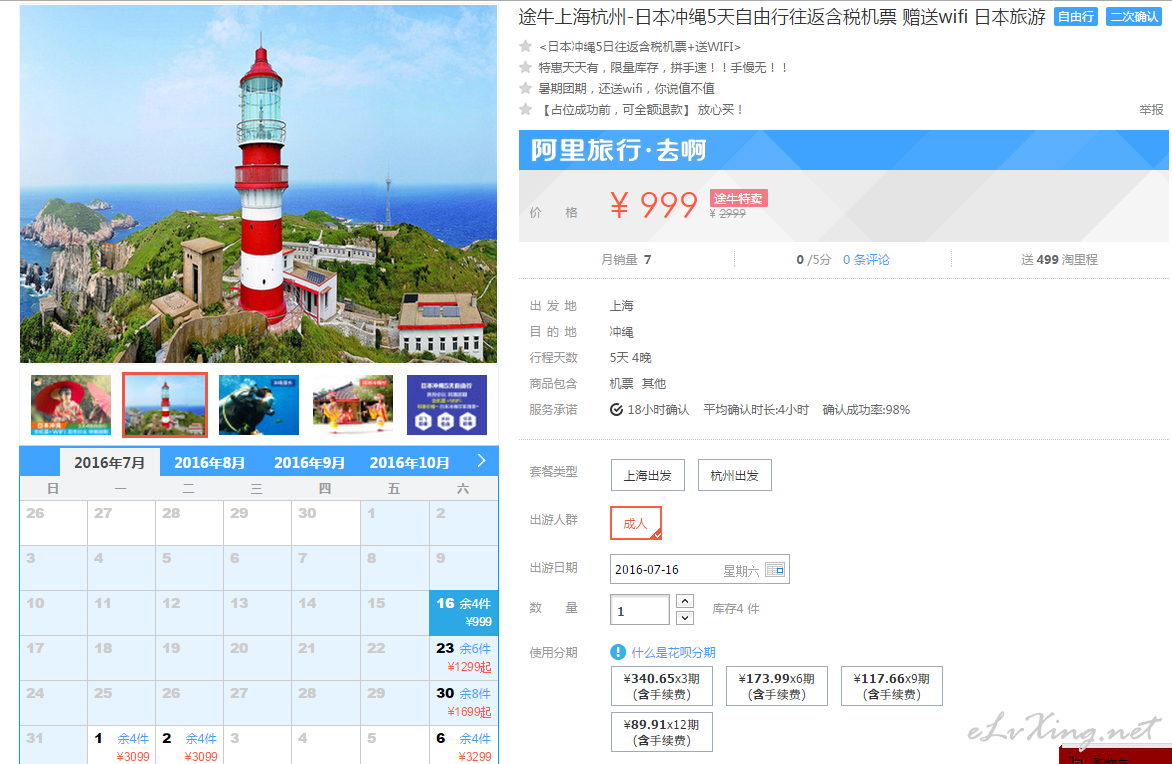This screenshot has height=764, width=1172.
Task: Select the scuba diver thumbnail
Action: pyautogui.click(x=259, y=404)
